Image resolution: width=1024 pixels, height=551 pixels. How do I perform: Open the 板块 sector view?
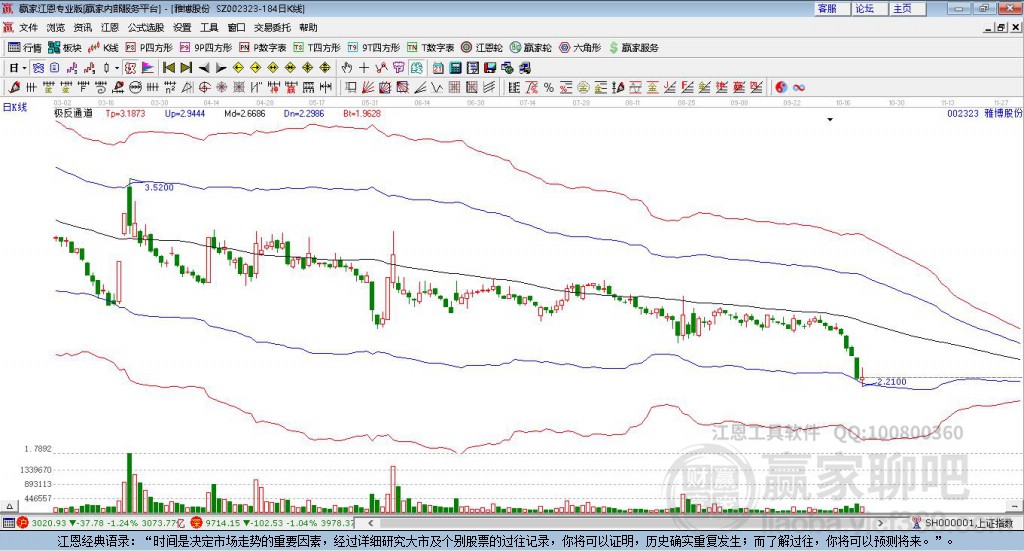coord(64,48)
